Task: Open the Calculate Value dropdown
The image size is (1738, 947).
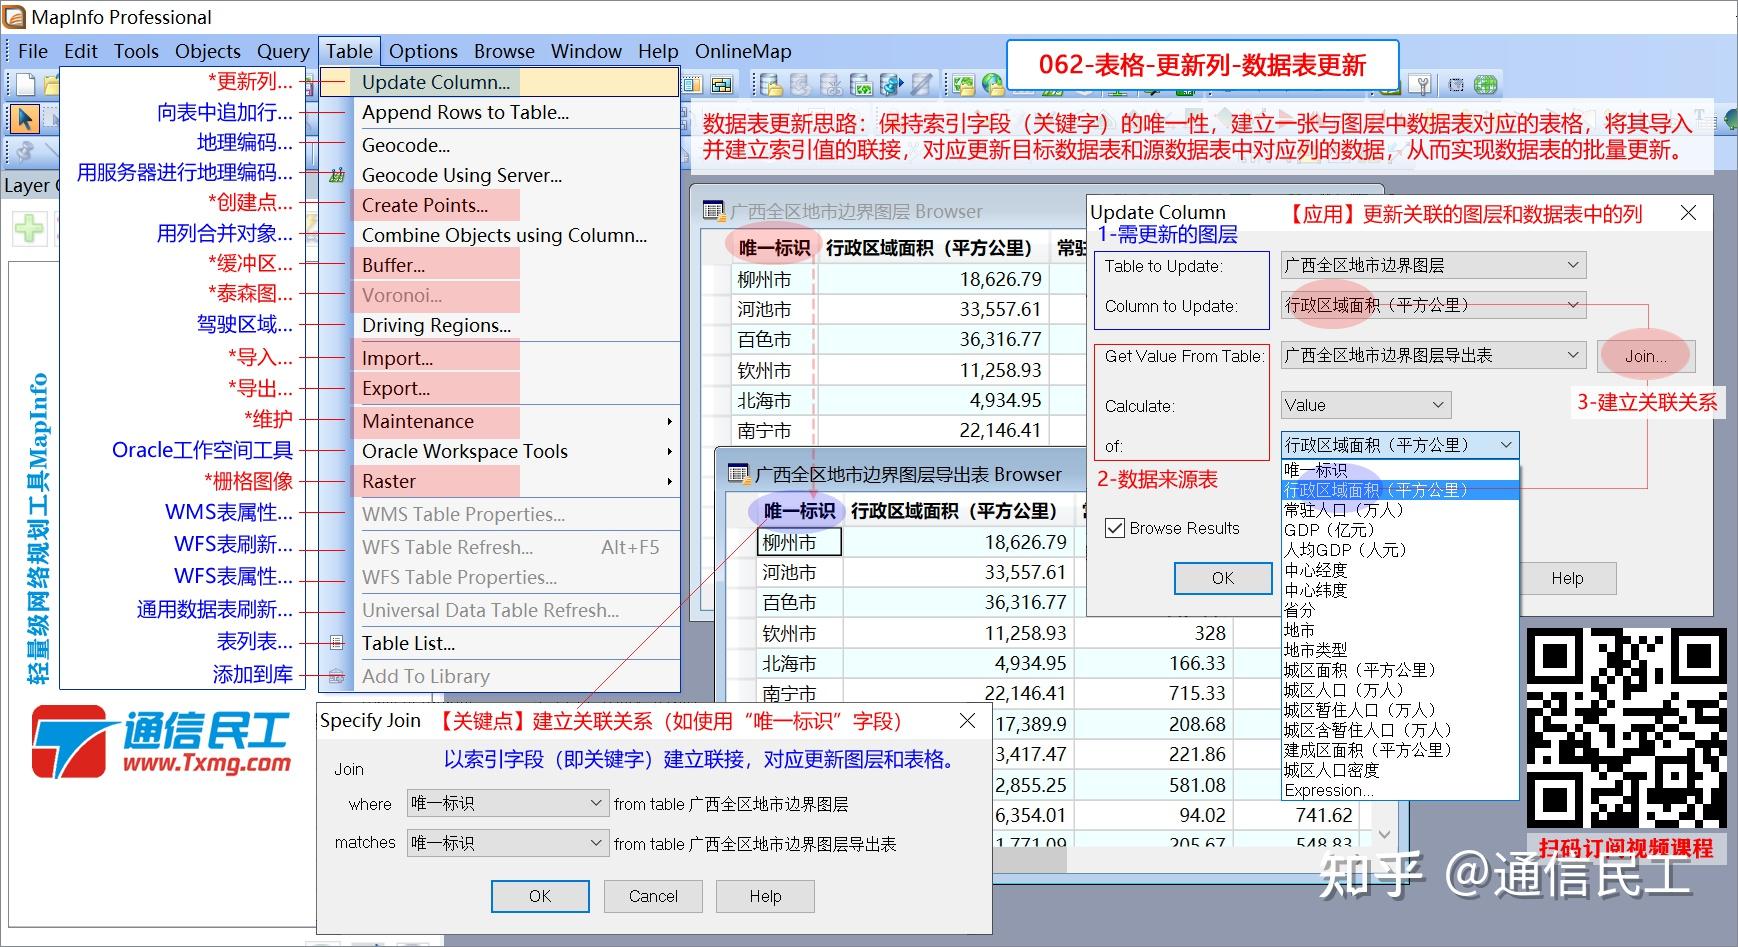Action: pyautogui.click(x=1365, y=405)
